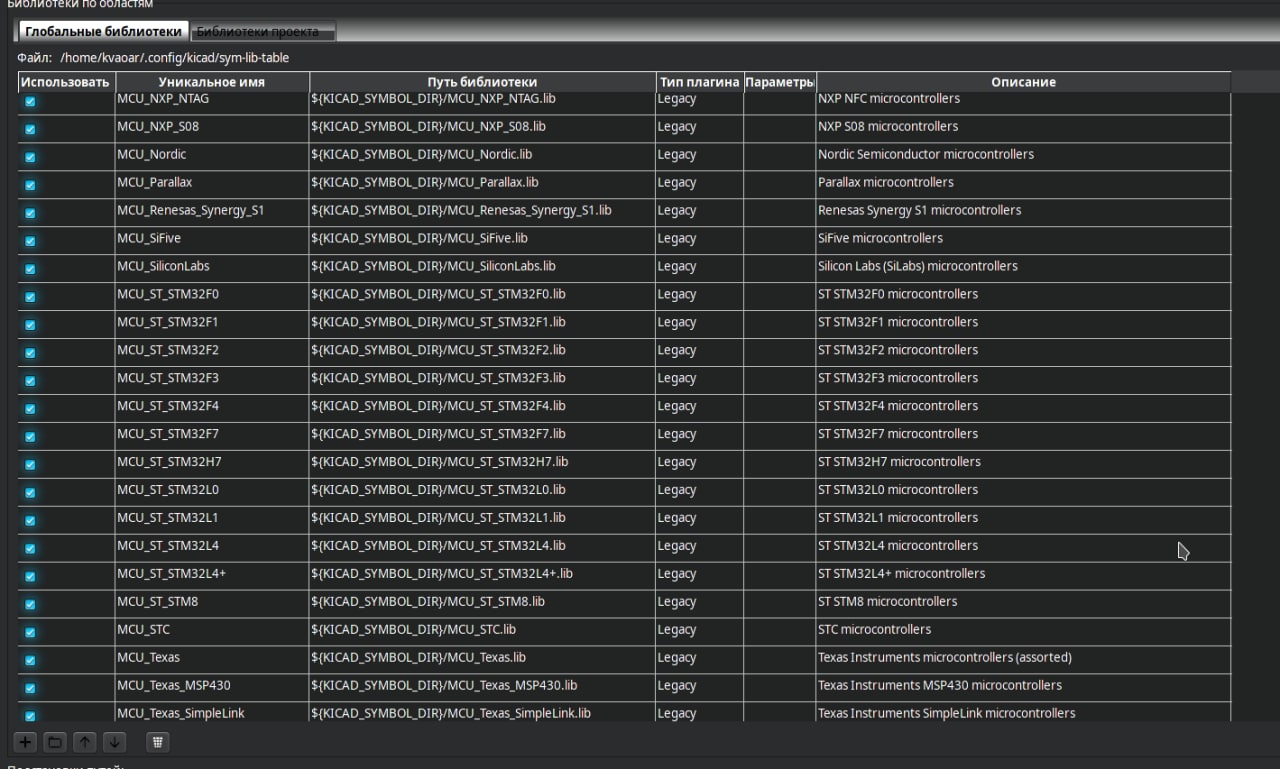Viewport: 1280px width, 769px height.
Task: Select the MCU_Nordic name cell
Action: click(212, 156)
